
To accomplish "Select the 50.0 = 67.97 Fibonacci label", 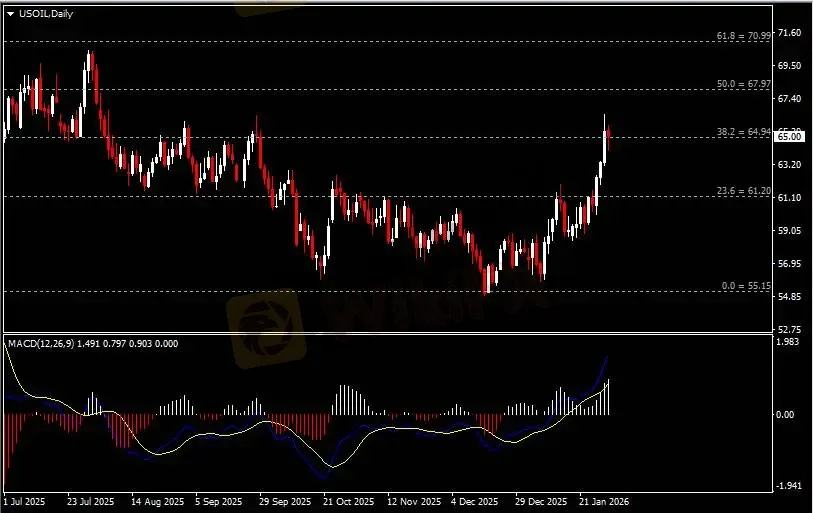I will pyautogui.click(x=744, y=84).
